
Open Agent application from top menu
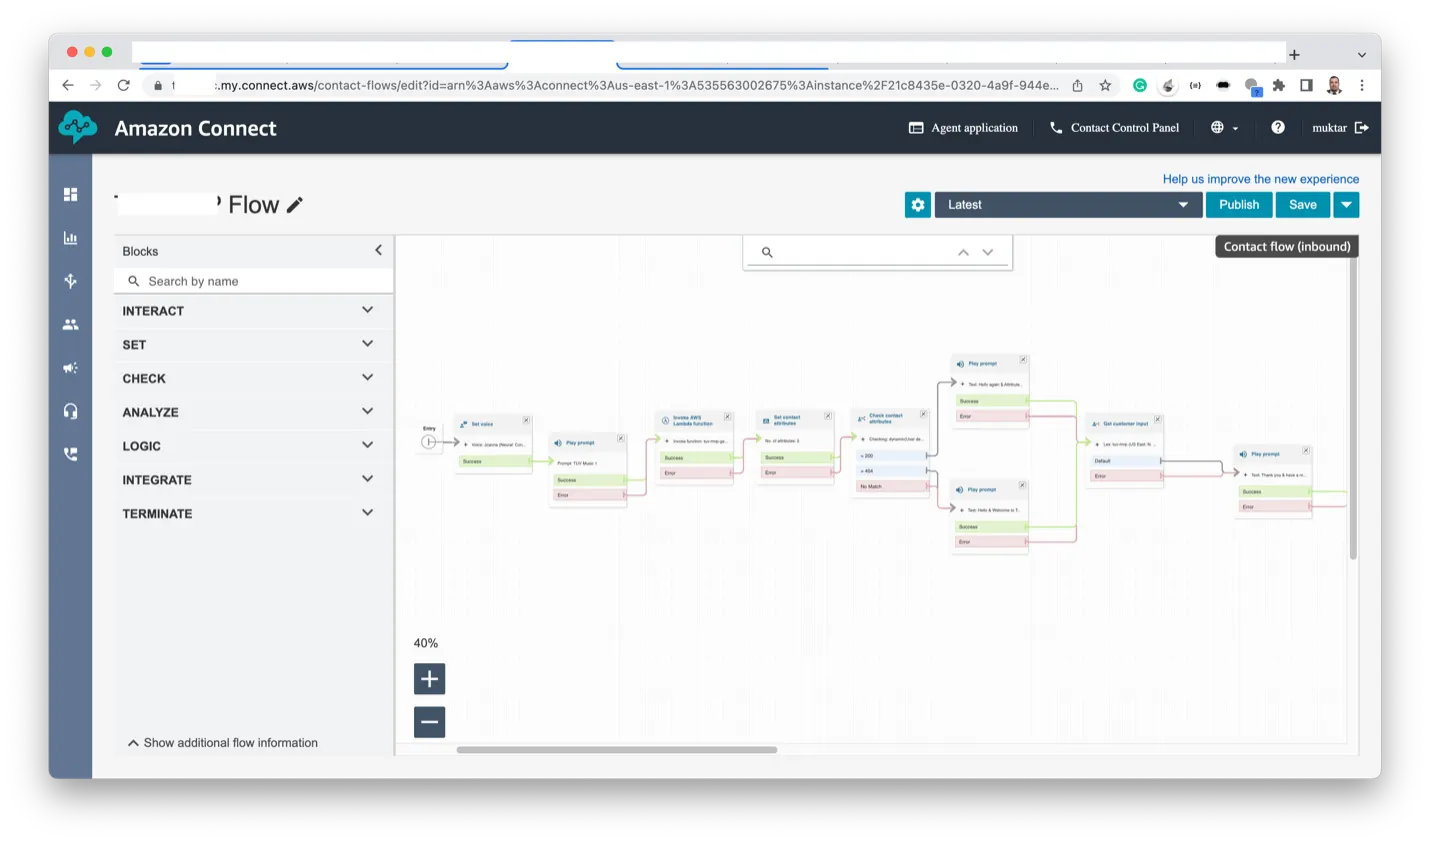click(x=963, y=128)
